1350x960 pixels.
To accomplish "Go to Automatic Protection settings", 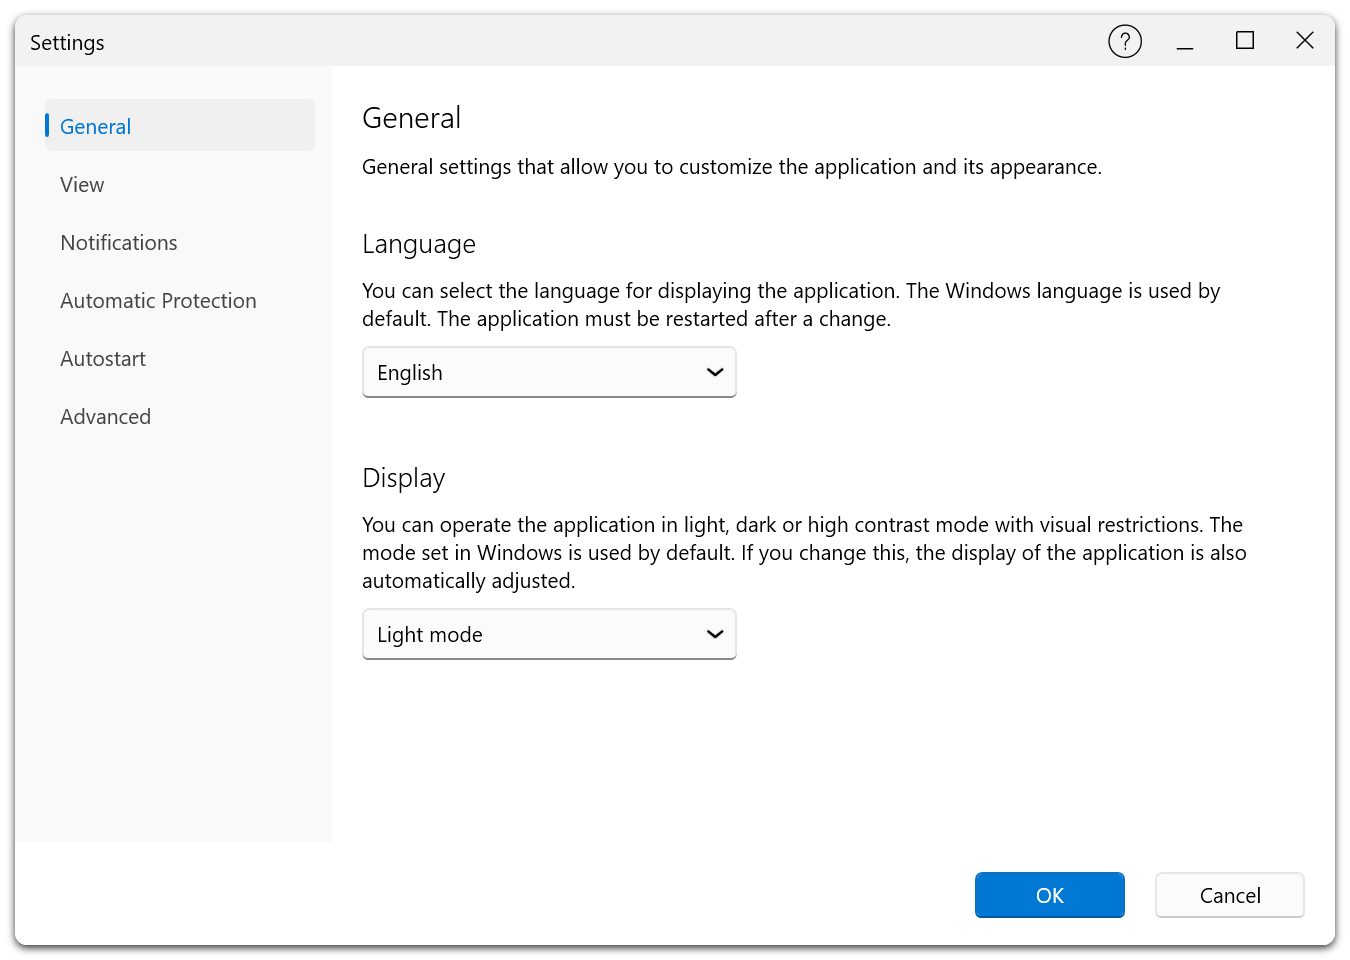I will [x=180, y=300].
